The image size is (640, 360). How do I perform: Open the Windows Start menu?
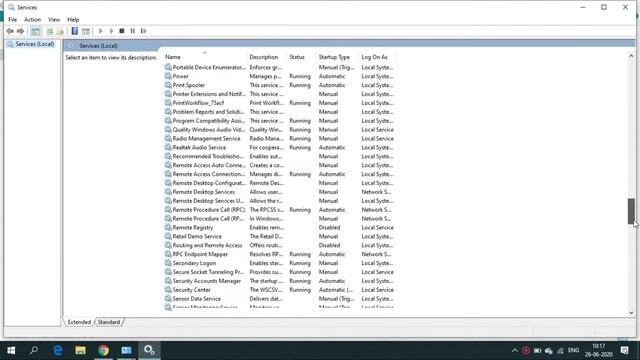pyautogui.click(x=11, y=350)
